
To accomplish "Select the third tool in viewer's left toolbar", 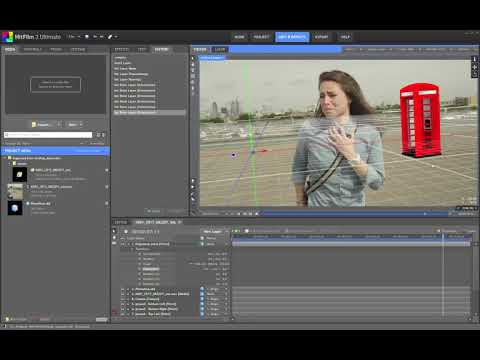I will click(193, 70).
